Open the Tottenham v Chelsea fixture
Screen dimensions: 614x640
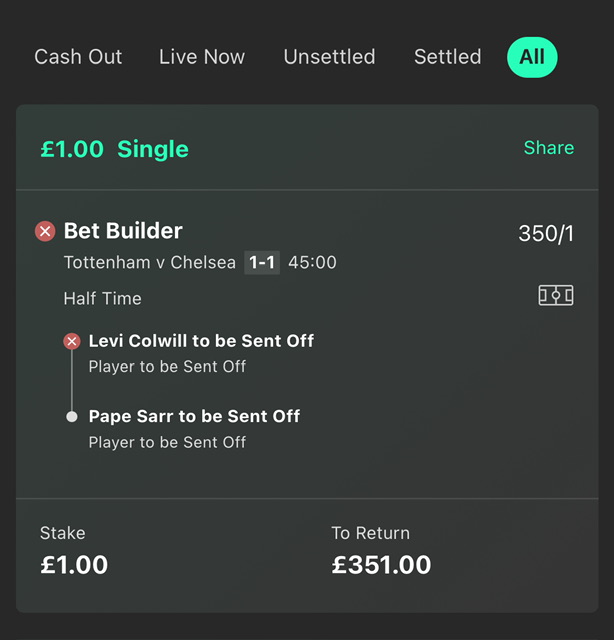coord(150,262)
